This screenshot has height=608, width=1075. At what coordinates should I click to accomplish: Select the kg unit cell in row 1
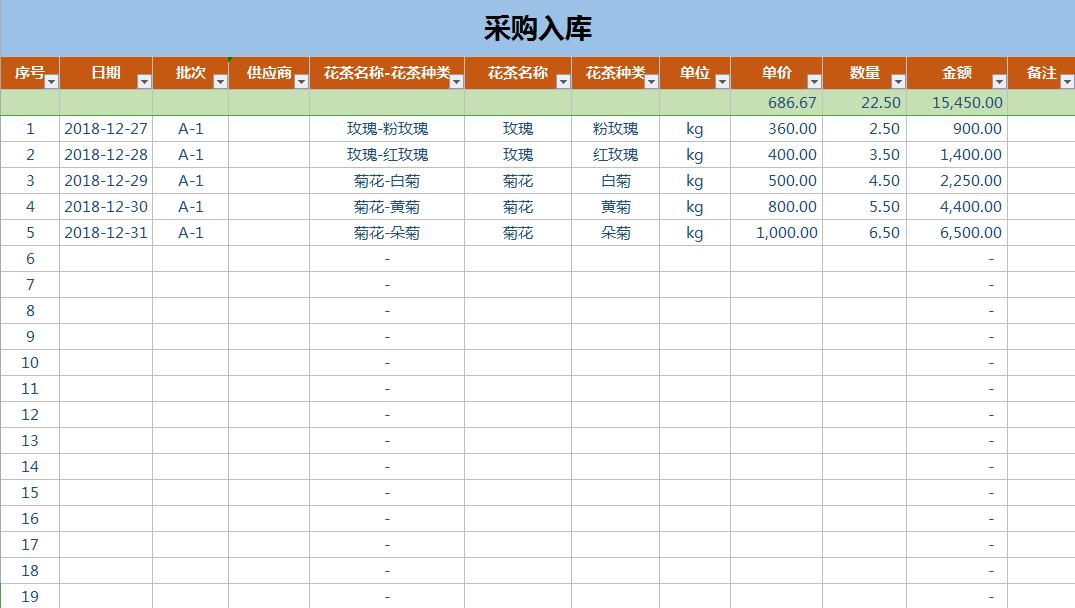tap(694, 128)
